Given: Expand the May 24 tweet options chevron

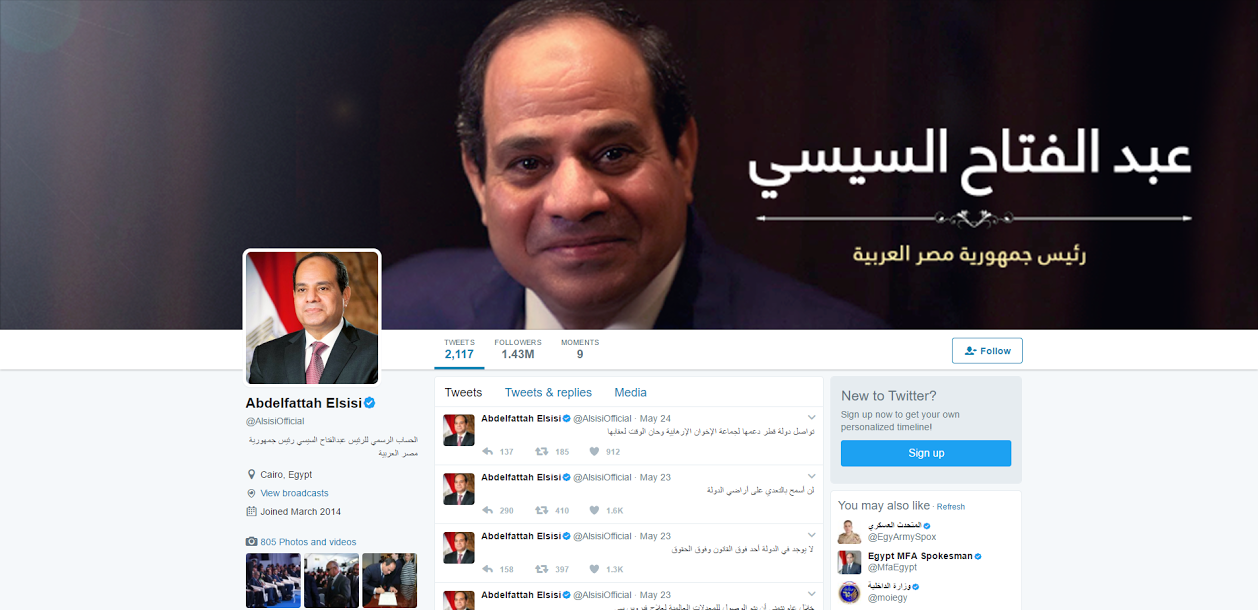Looking at the screenshot, I should click(x=812, y=417).
